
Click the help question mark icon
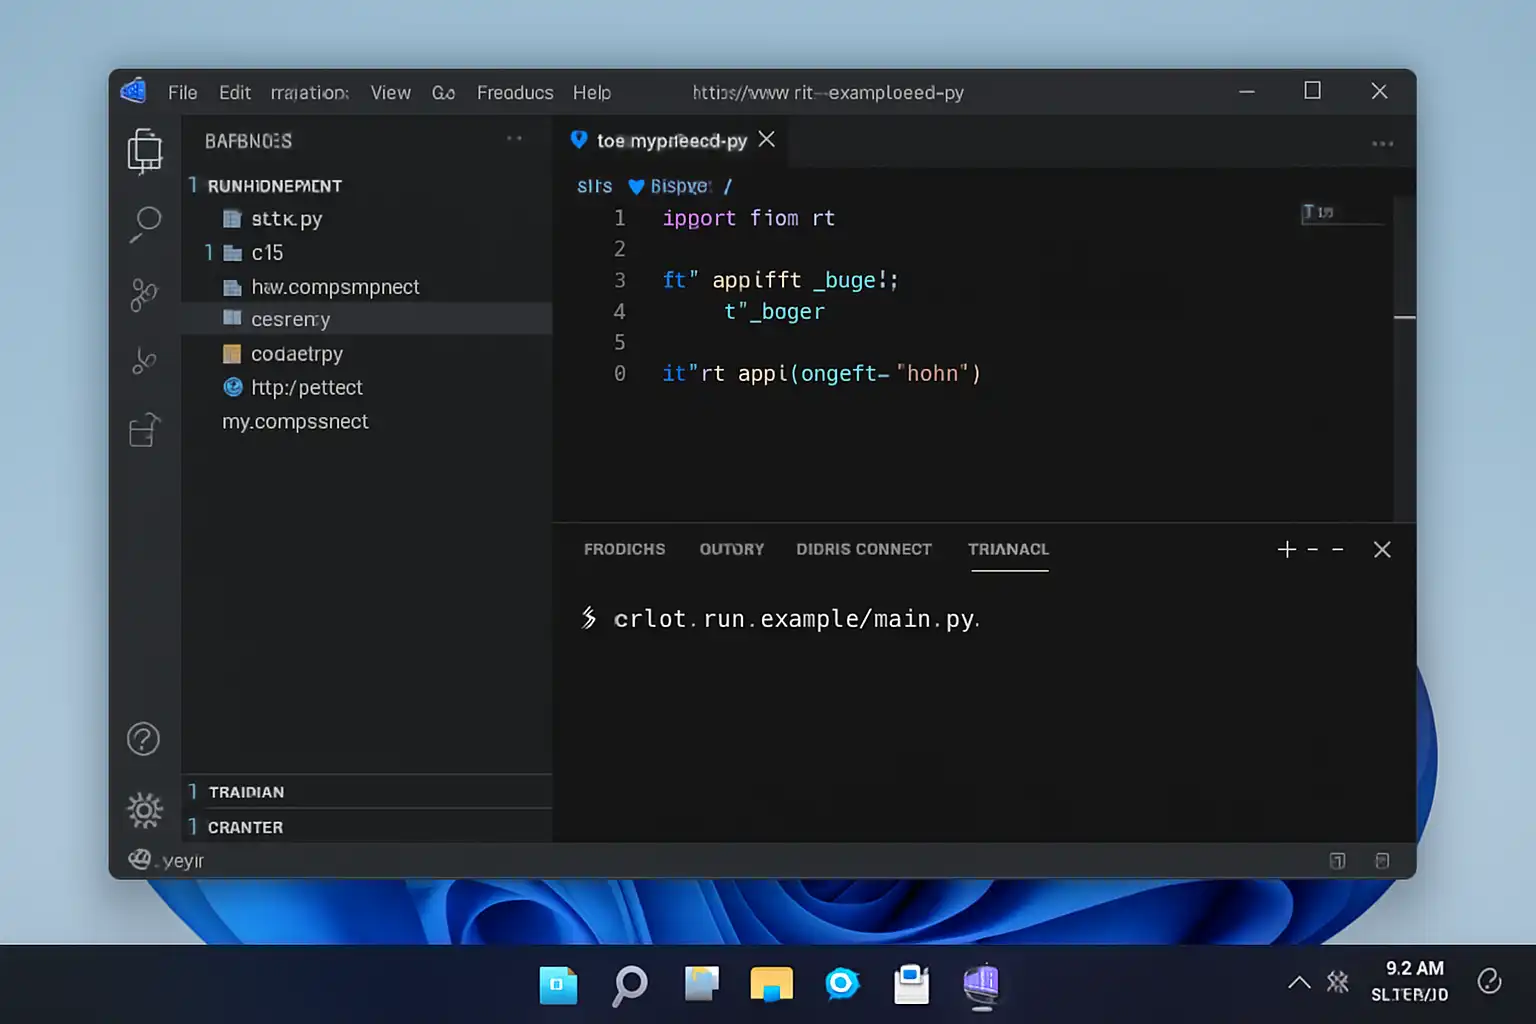point(143,739)
